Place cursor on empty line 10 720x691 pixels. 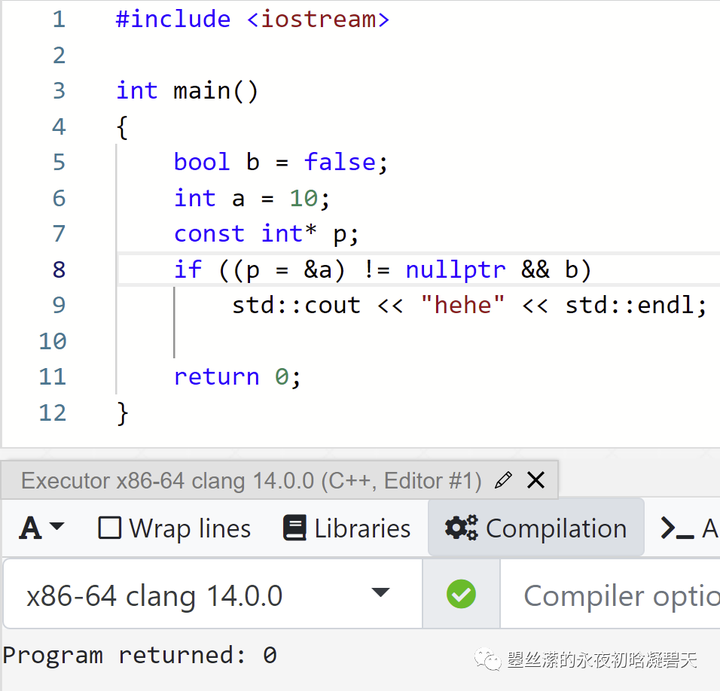click(x=300, y=341)
